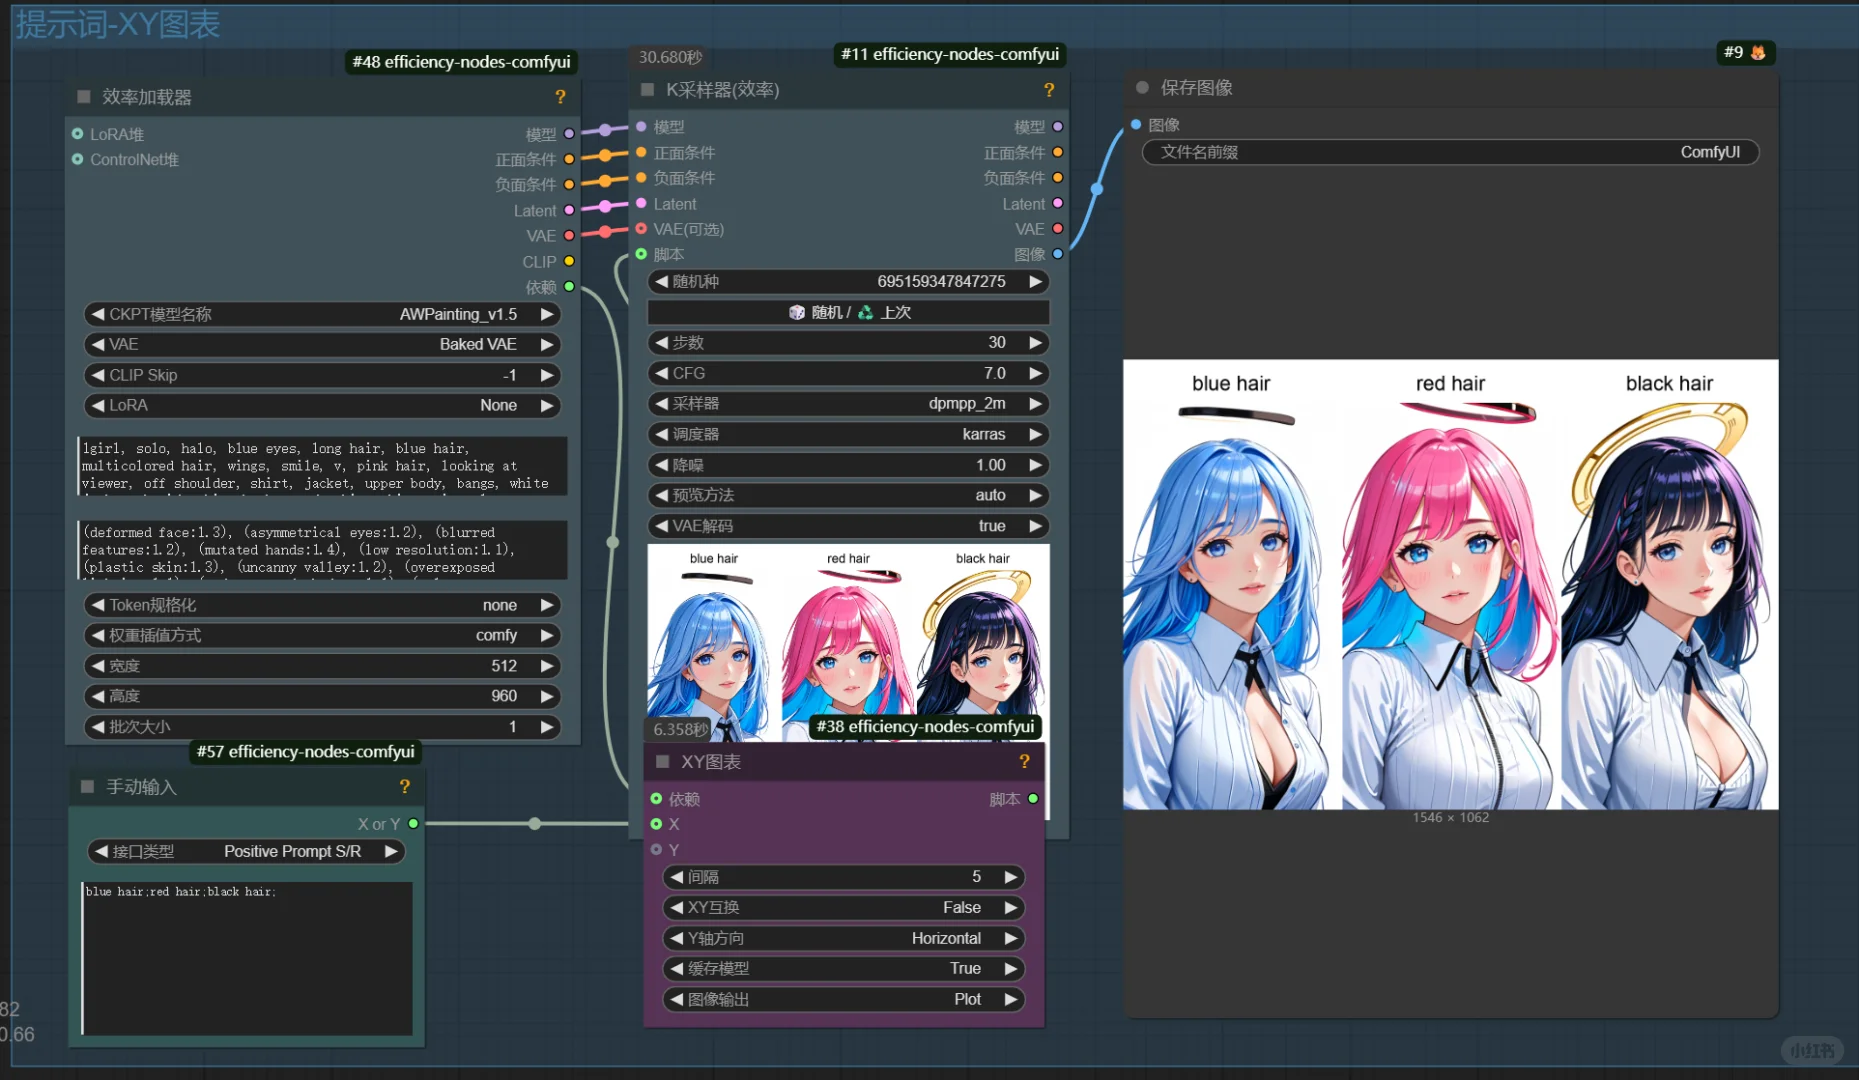Click the 图像 input socket on 保存图像
1859x1080 pixels.
tap(1136, 124)
